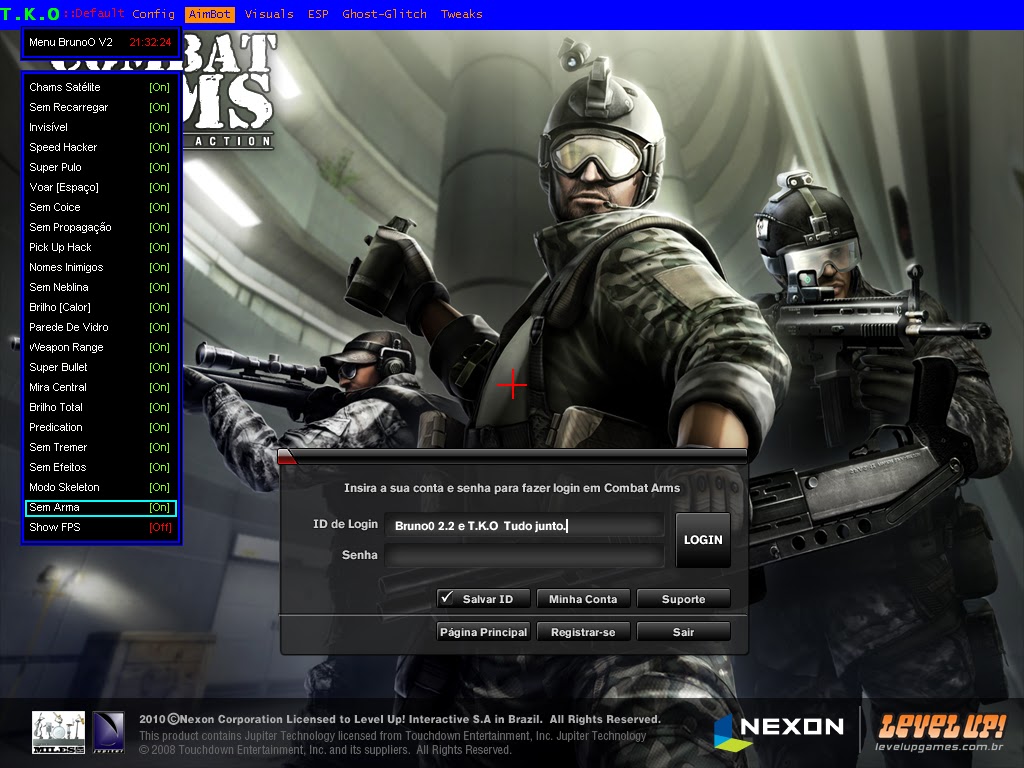Toggle Super Pulo option
The width and height of the screenshot is (1024, 768).
point(100,167)
